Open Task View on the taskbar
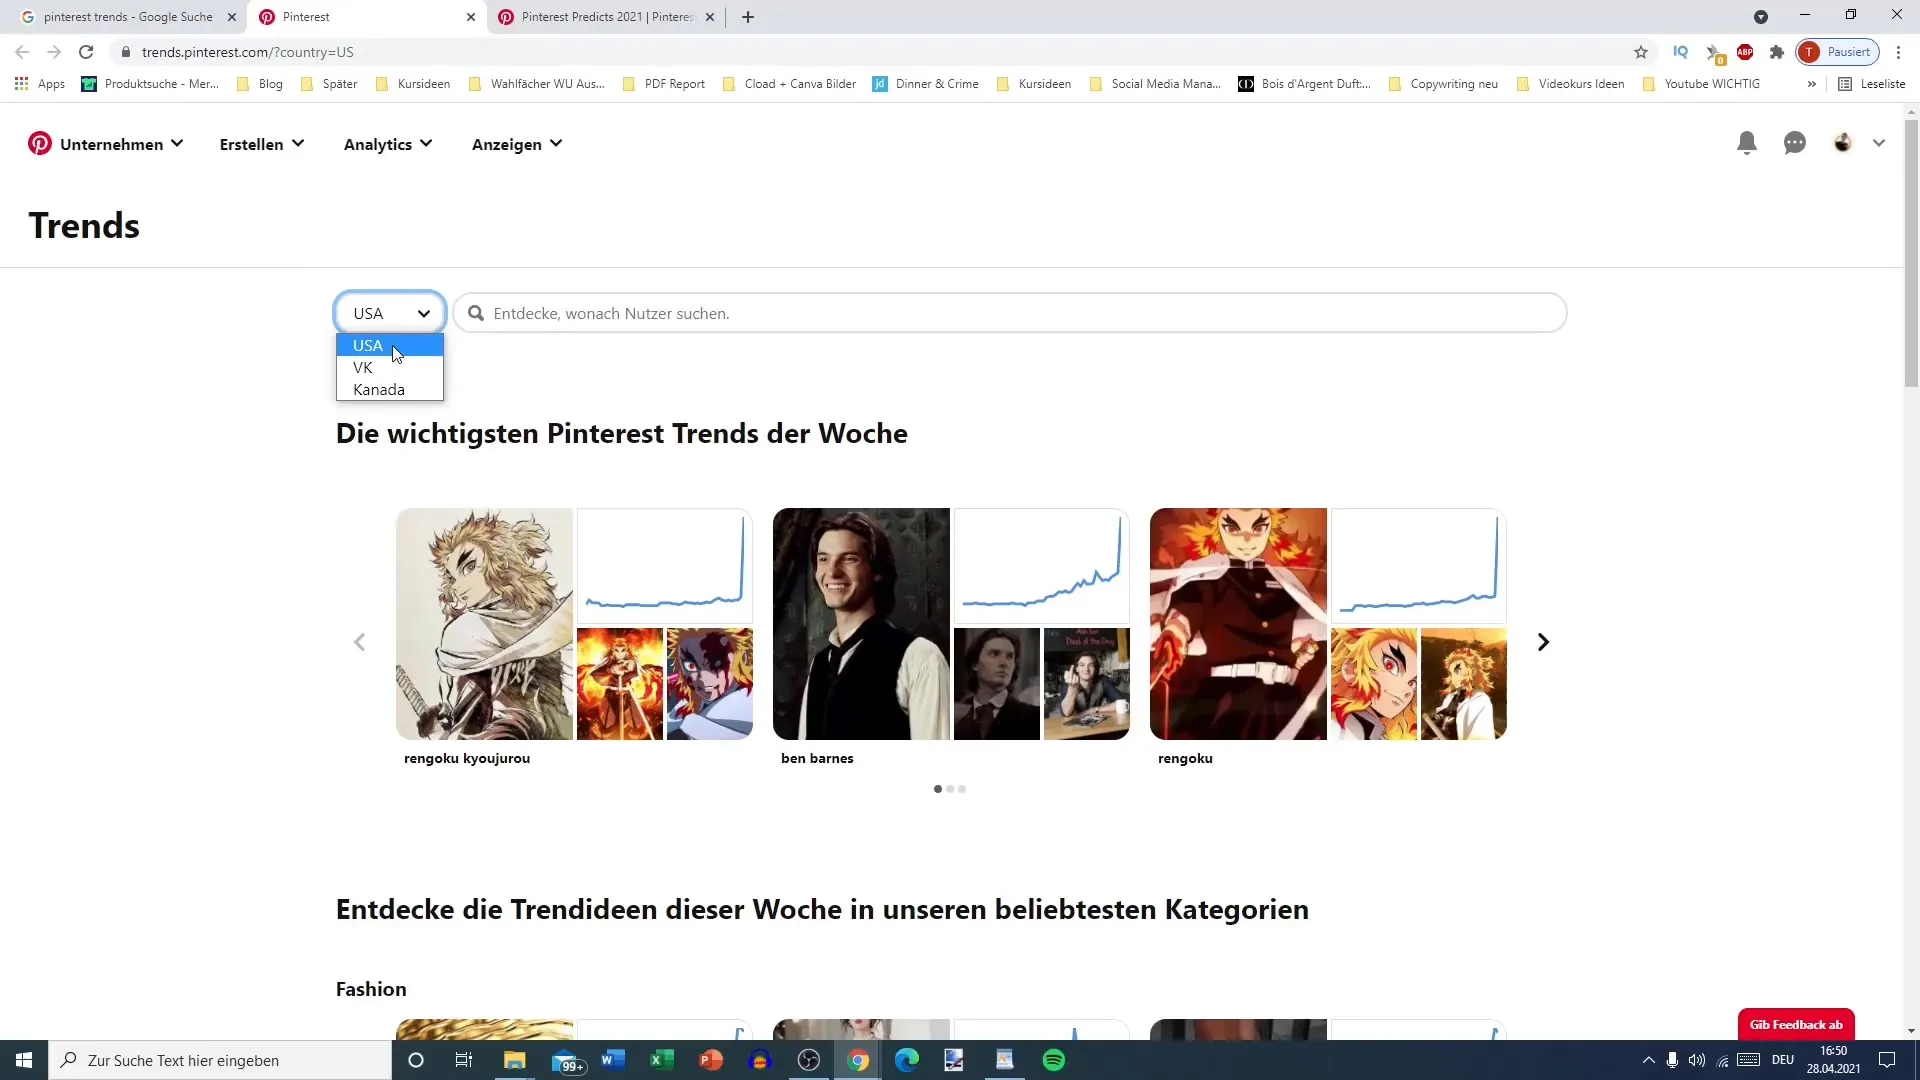This screenshot has height=1080, width=1920. coord(463,1060)
